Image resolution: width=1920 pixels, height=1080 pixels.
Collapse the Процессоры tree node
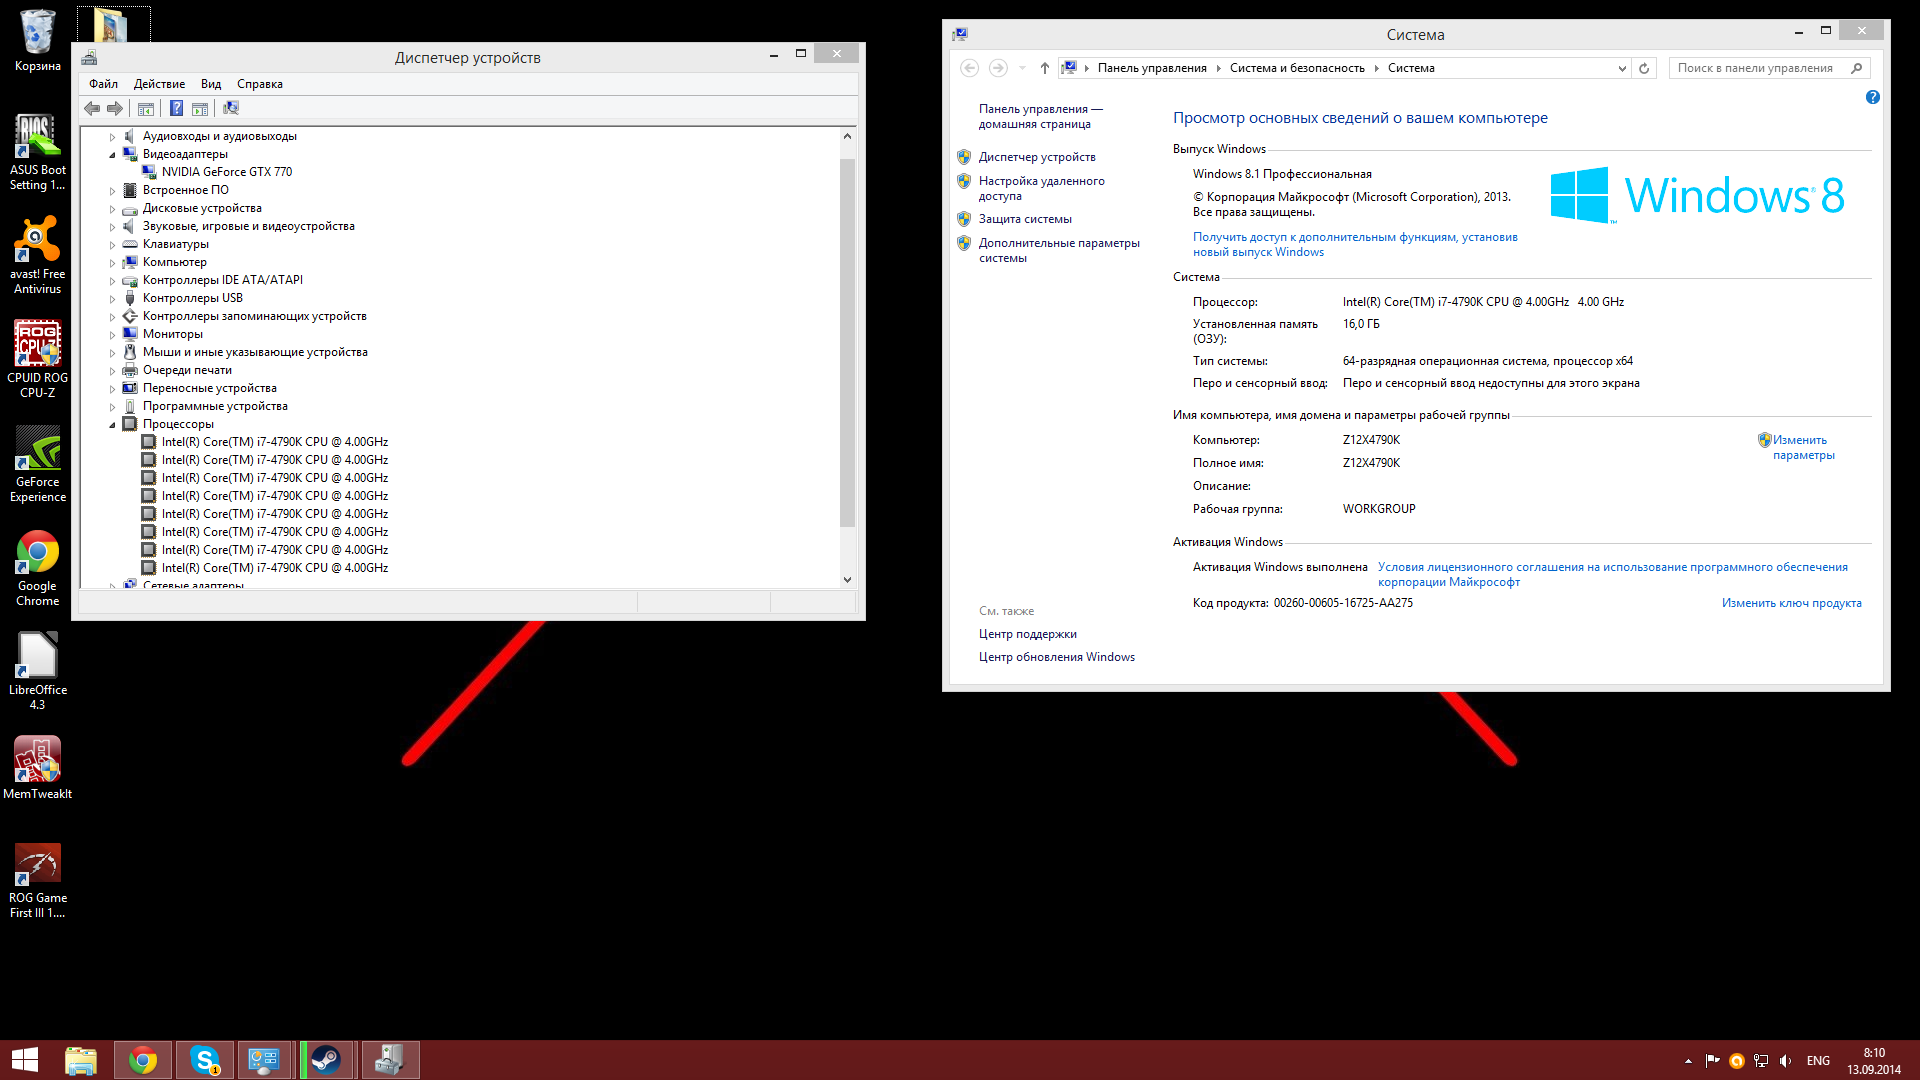[112, 425]
